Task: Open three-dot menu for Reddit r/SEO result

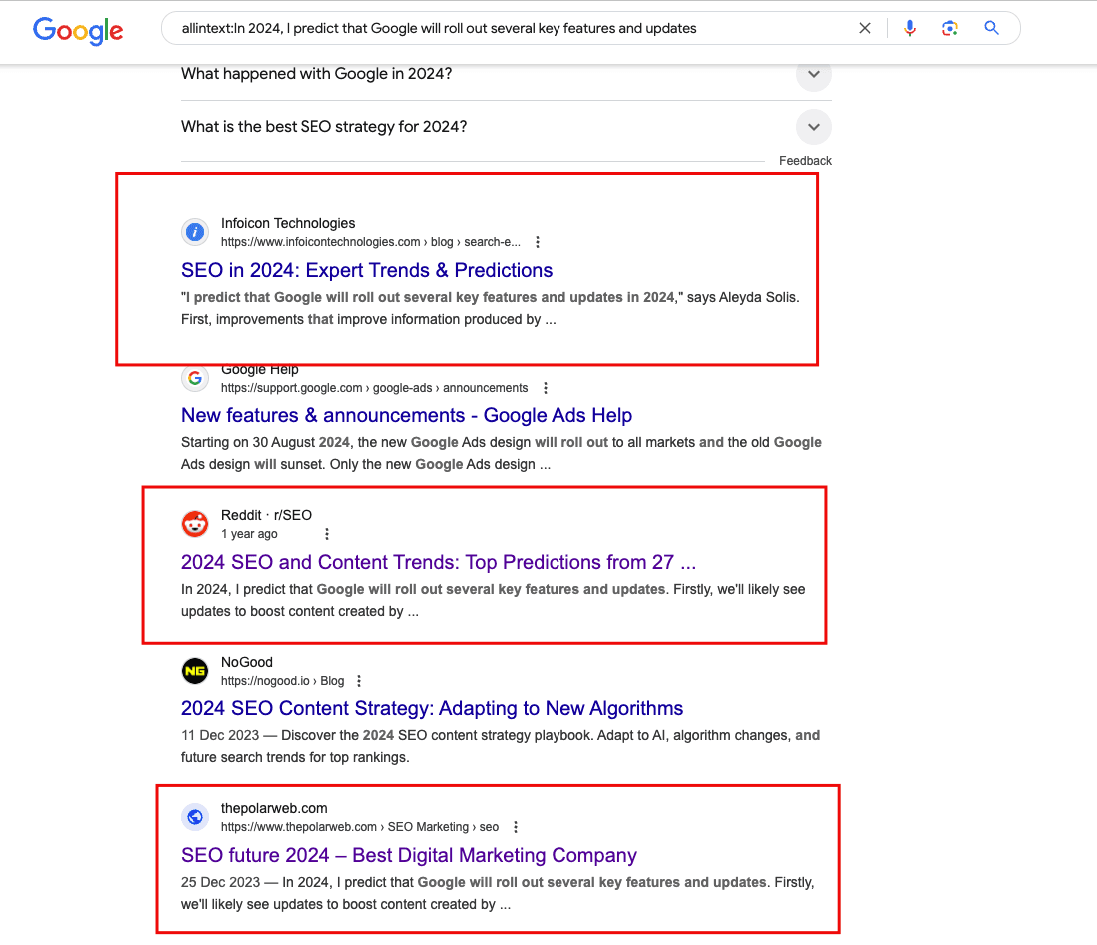Action: pos(326,534)
